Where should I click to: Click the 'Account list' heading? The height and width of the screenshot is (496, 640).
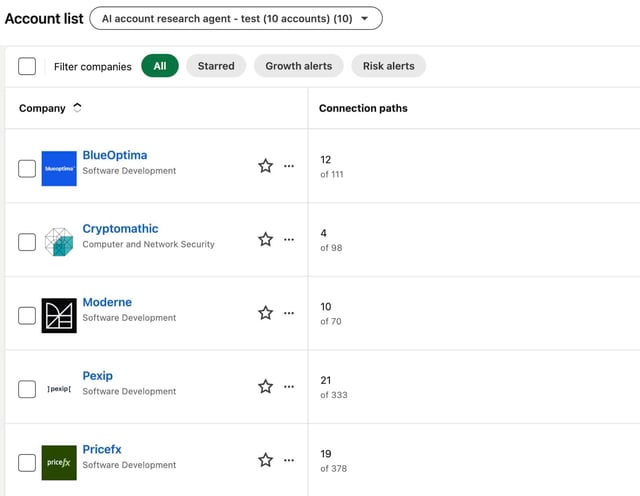click(x=44, y=18)
